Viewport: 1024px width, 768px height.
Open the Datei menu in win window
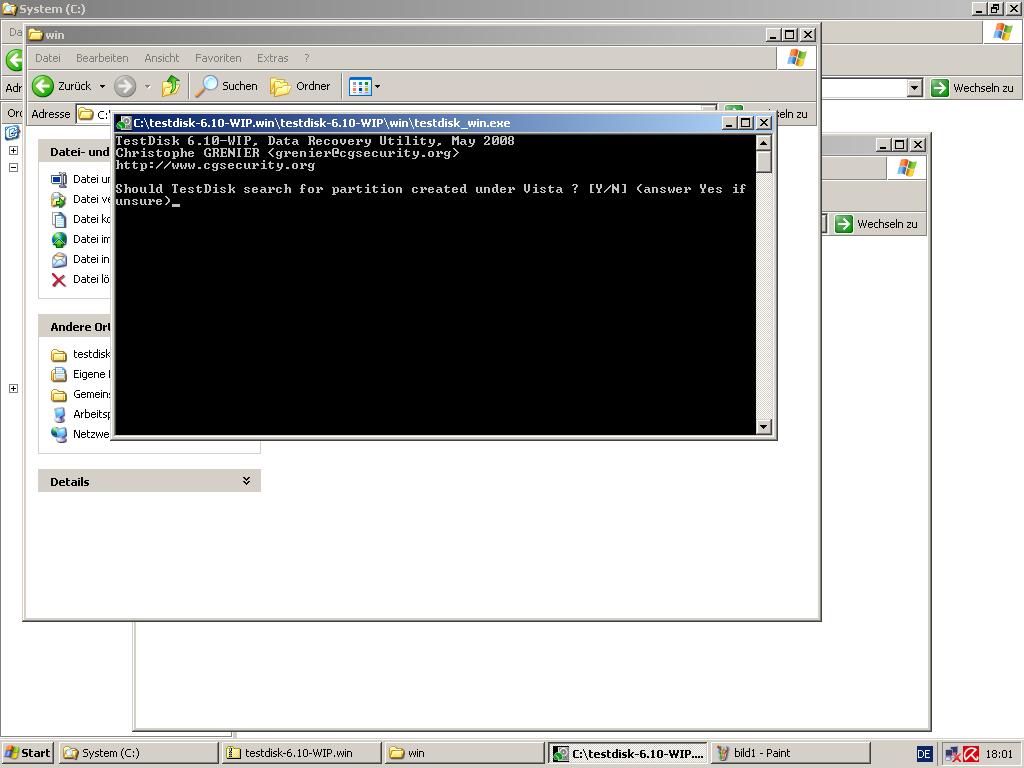[48, 58]
